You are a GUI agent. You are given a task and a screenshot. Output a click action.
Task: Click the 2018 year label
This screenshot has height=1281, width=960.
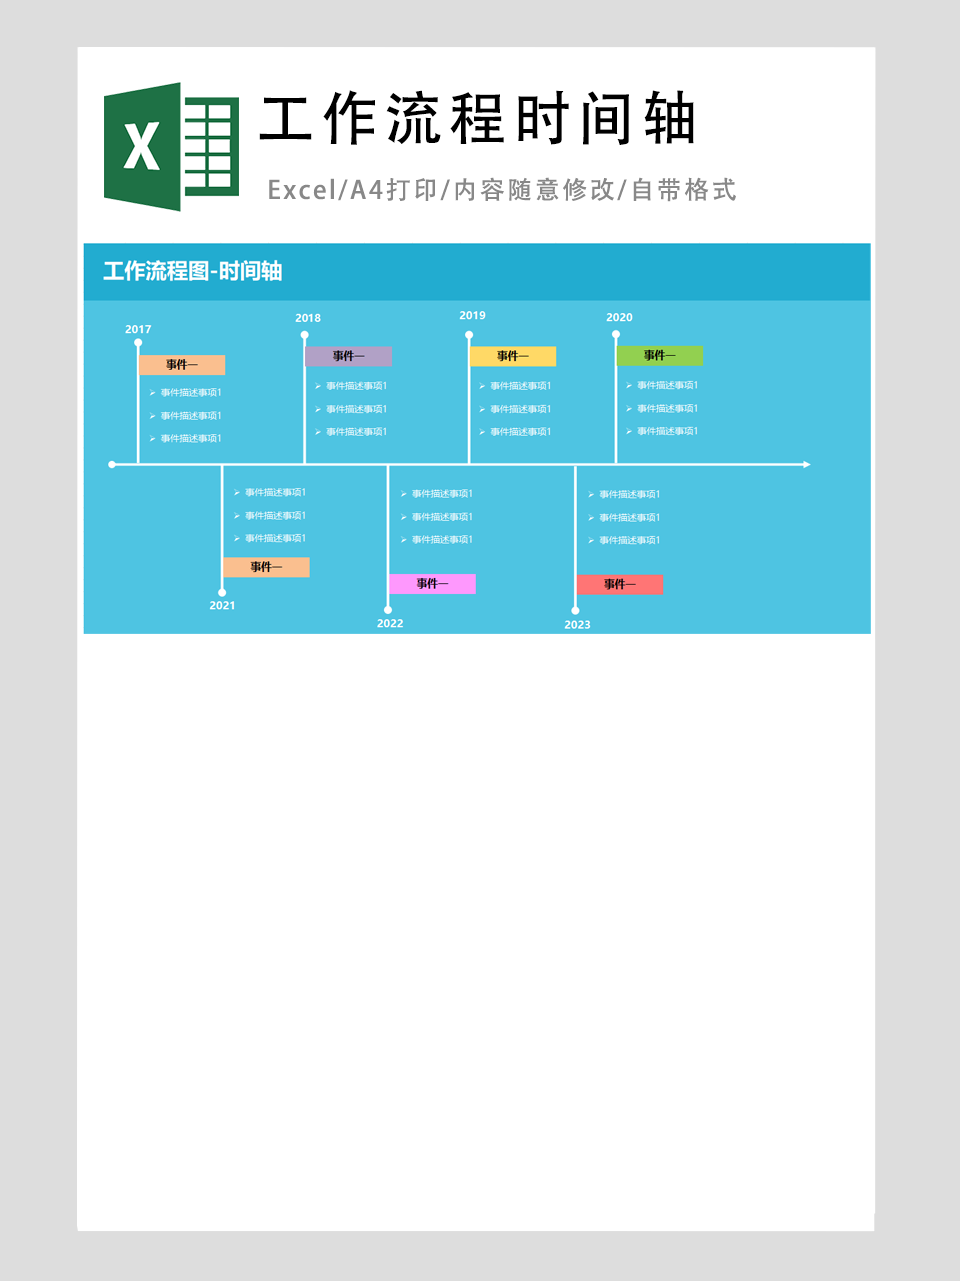coord(308,318)
